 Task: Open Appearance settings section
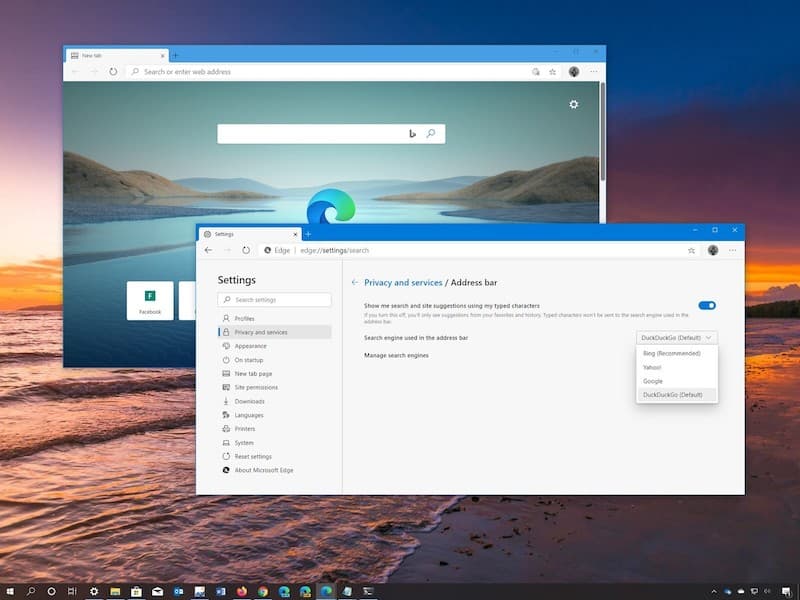250,346
